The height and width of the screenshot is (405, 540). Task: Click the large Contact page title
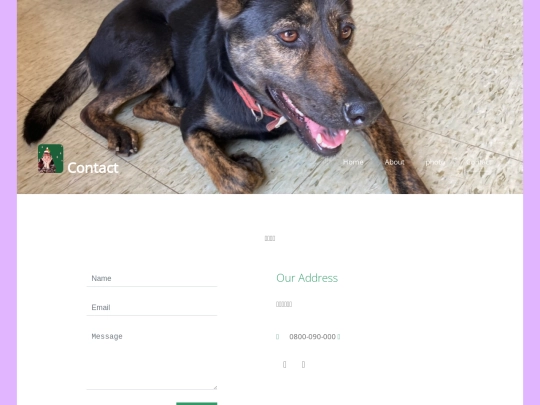(93, 168)
